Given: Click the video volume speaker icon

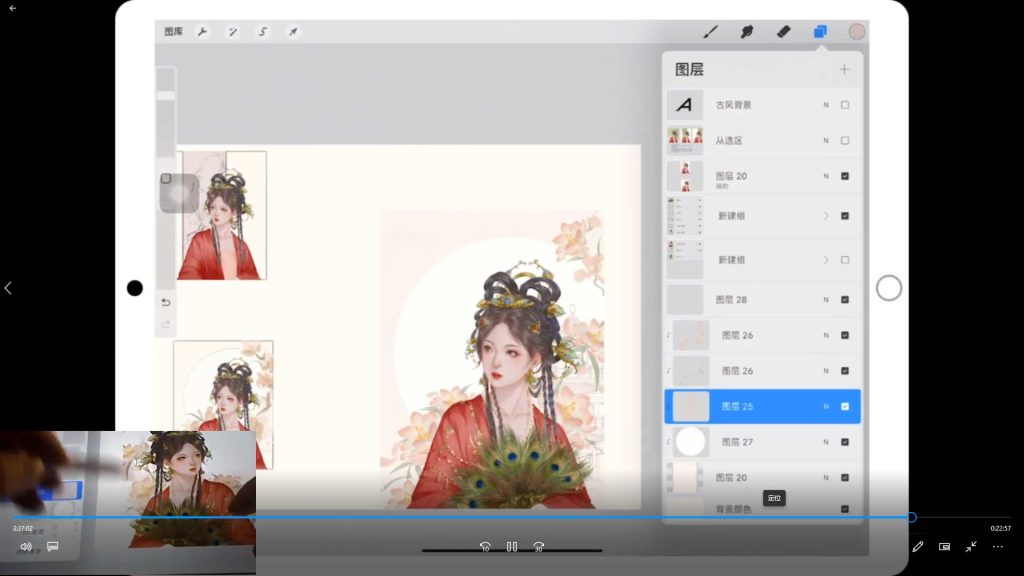Looking at the screenshot, I should point(25,547).
